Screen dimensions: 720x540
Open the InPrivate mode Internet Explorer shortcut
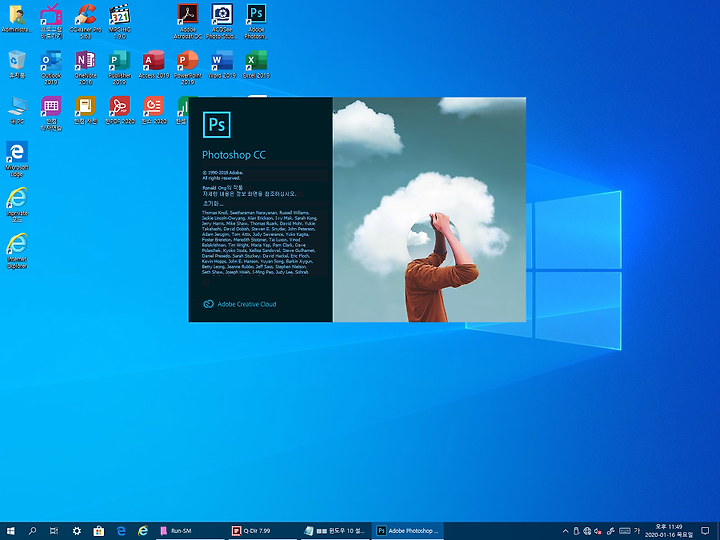(x=17, y=205)
